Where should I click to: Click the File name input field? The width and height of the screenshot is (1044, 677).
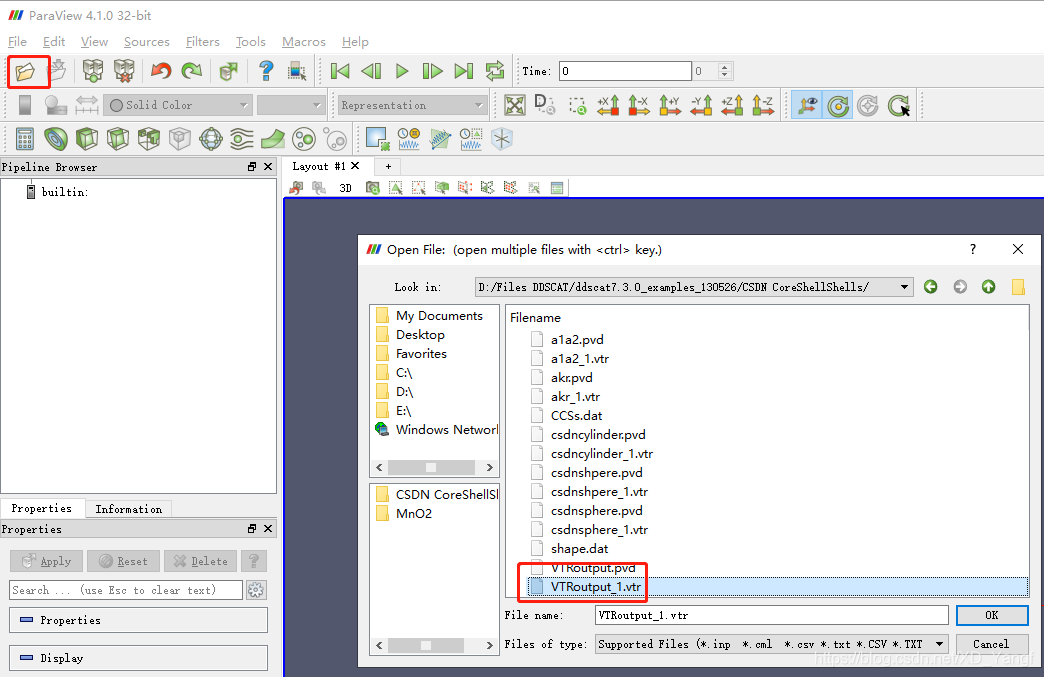[772, 615]
